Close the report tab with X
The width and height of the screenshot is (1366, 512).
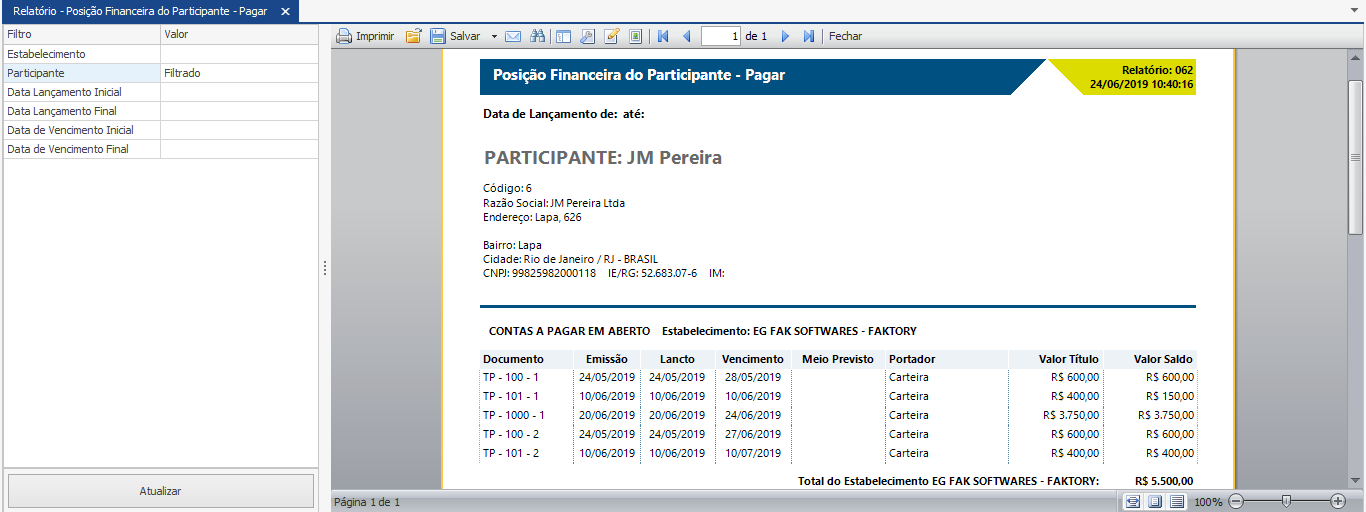285,11
